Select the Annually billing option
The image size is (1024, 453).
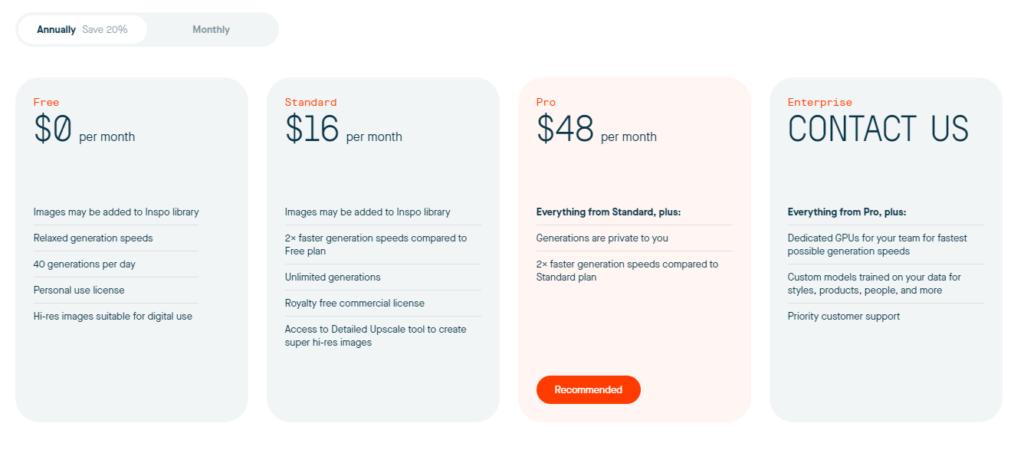(57, 30)
